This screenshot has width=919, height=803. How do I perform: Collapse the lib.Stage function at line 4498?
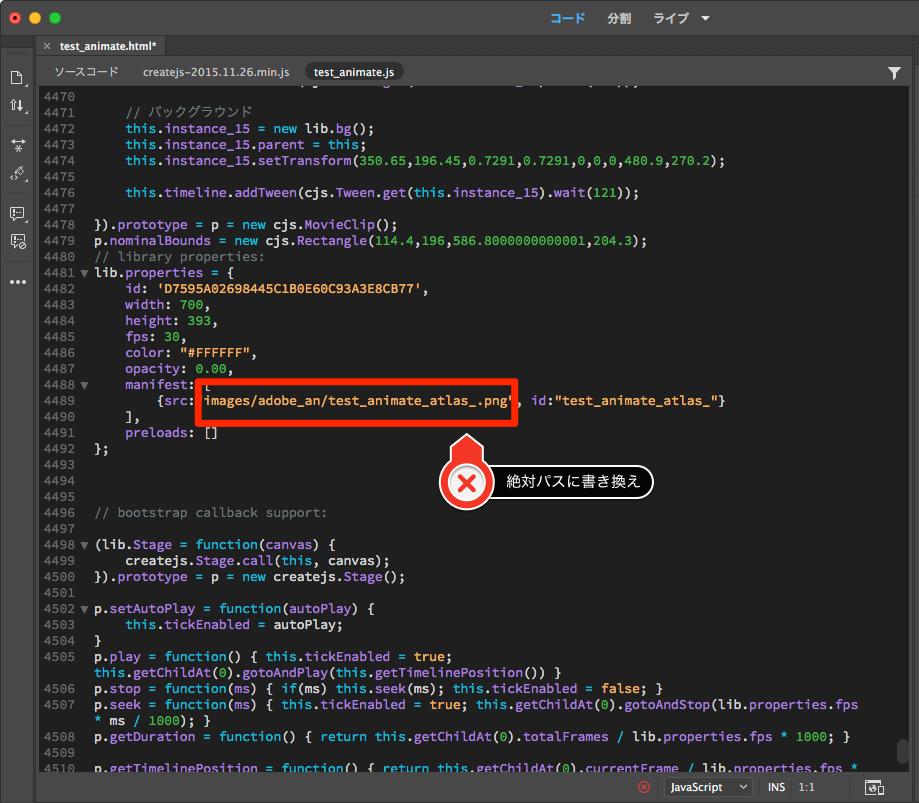coord(84,545)
